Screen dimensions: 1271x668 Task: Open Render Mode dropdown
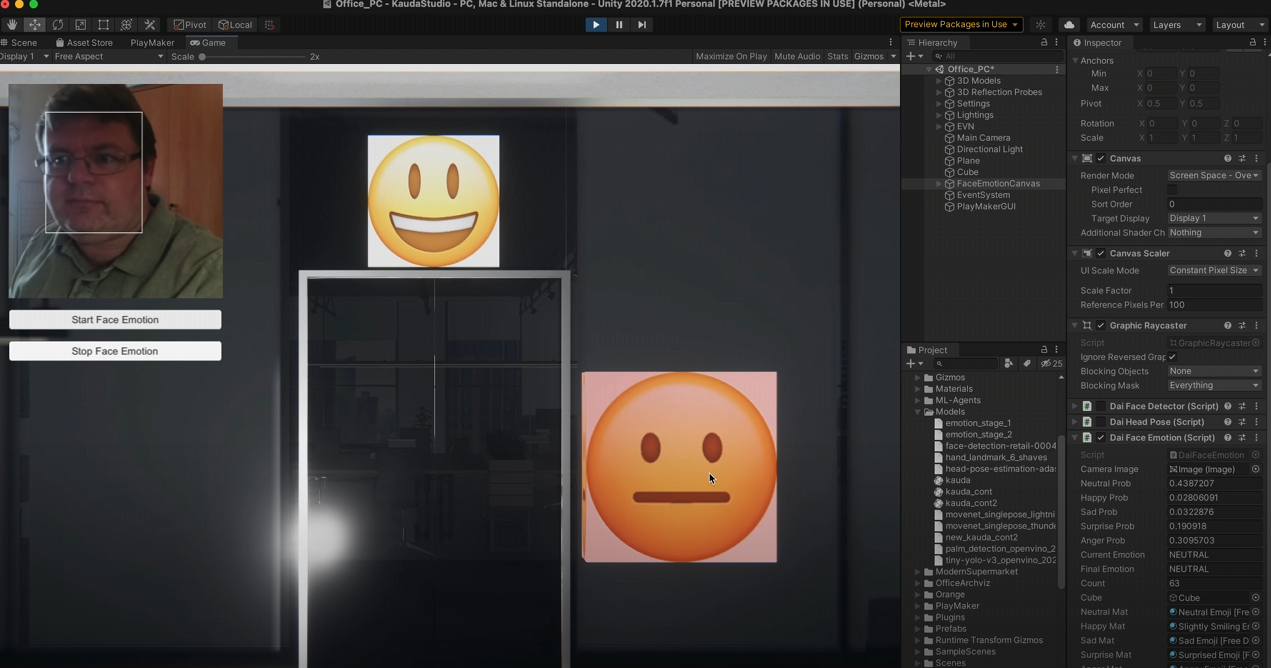point(1214,175)
